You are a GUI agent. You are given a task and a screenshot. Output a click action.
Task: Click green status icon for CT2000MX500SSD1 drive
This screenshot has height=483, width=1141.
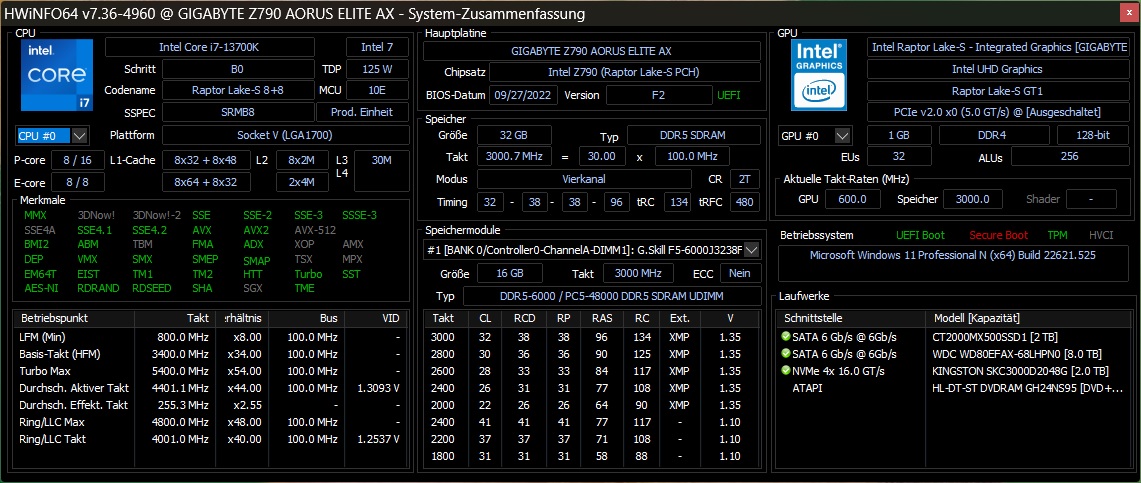pyautogui.click(x=785, y=337)
